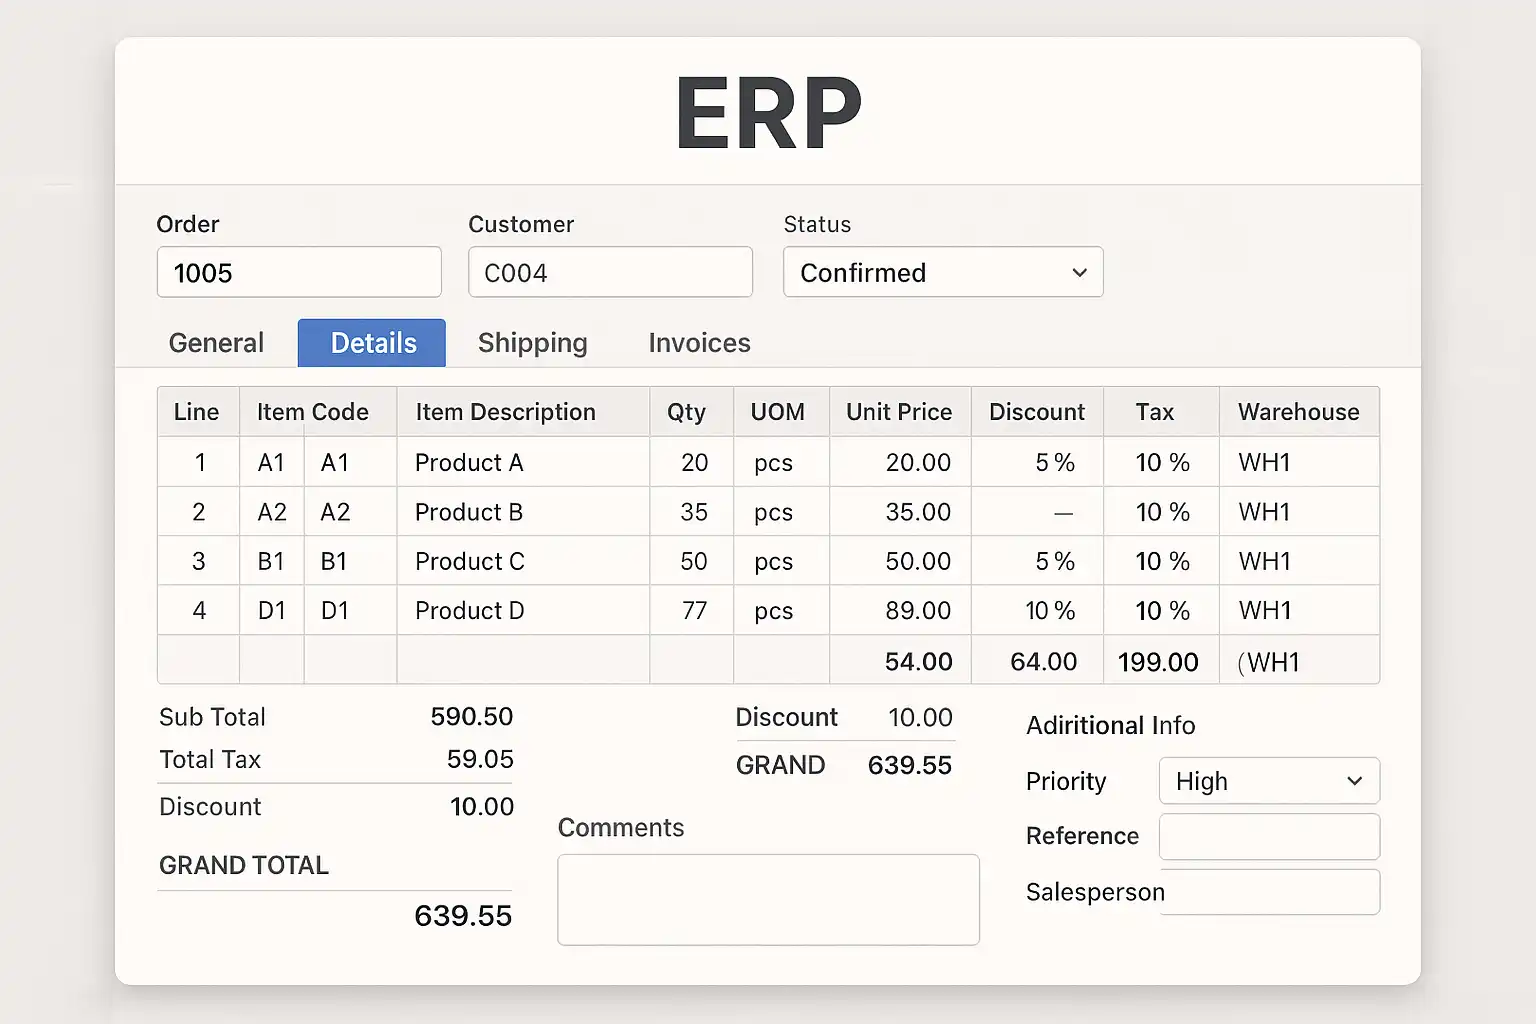
Task: Click the Qty cell showing 77
Action: point(692,610)
